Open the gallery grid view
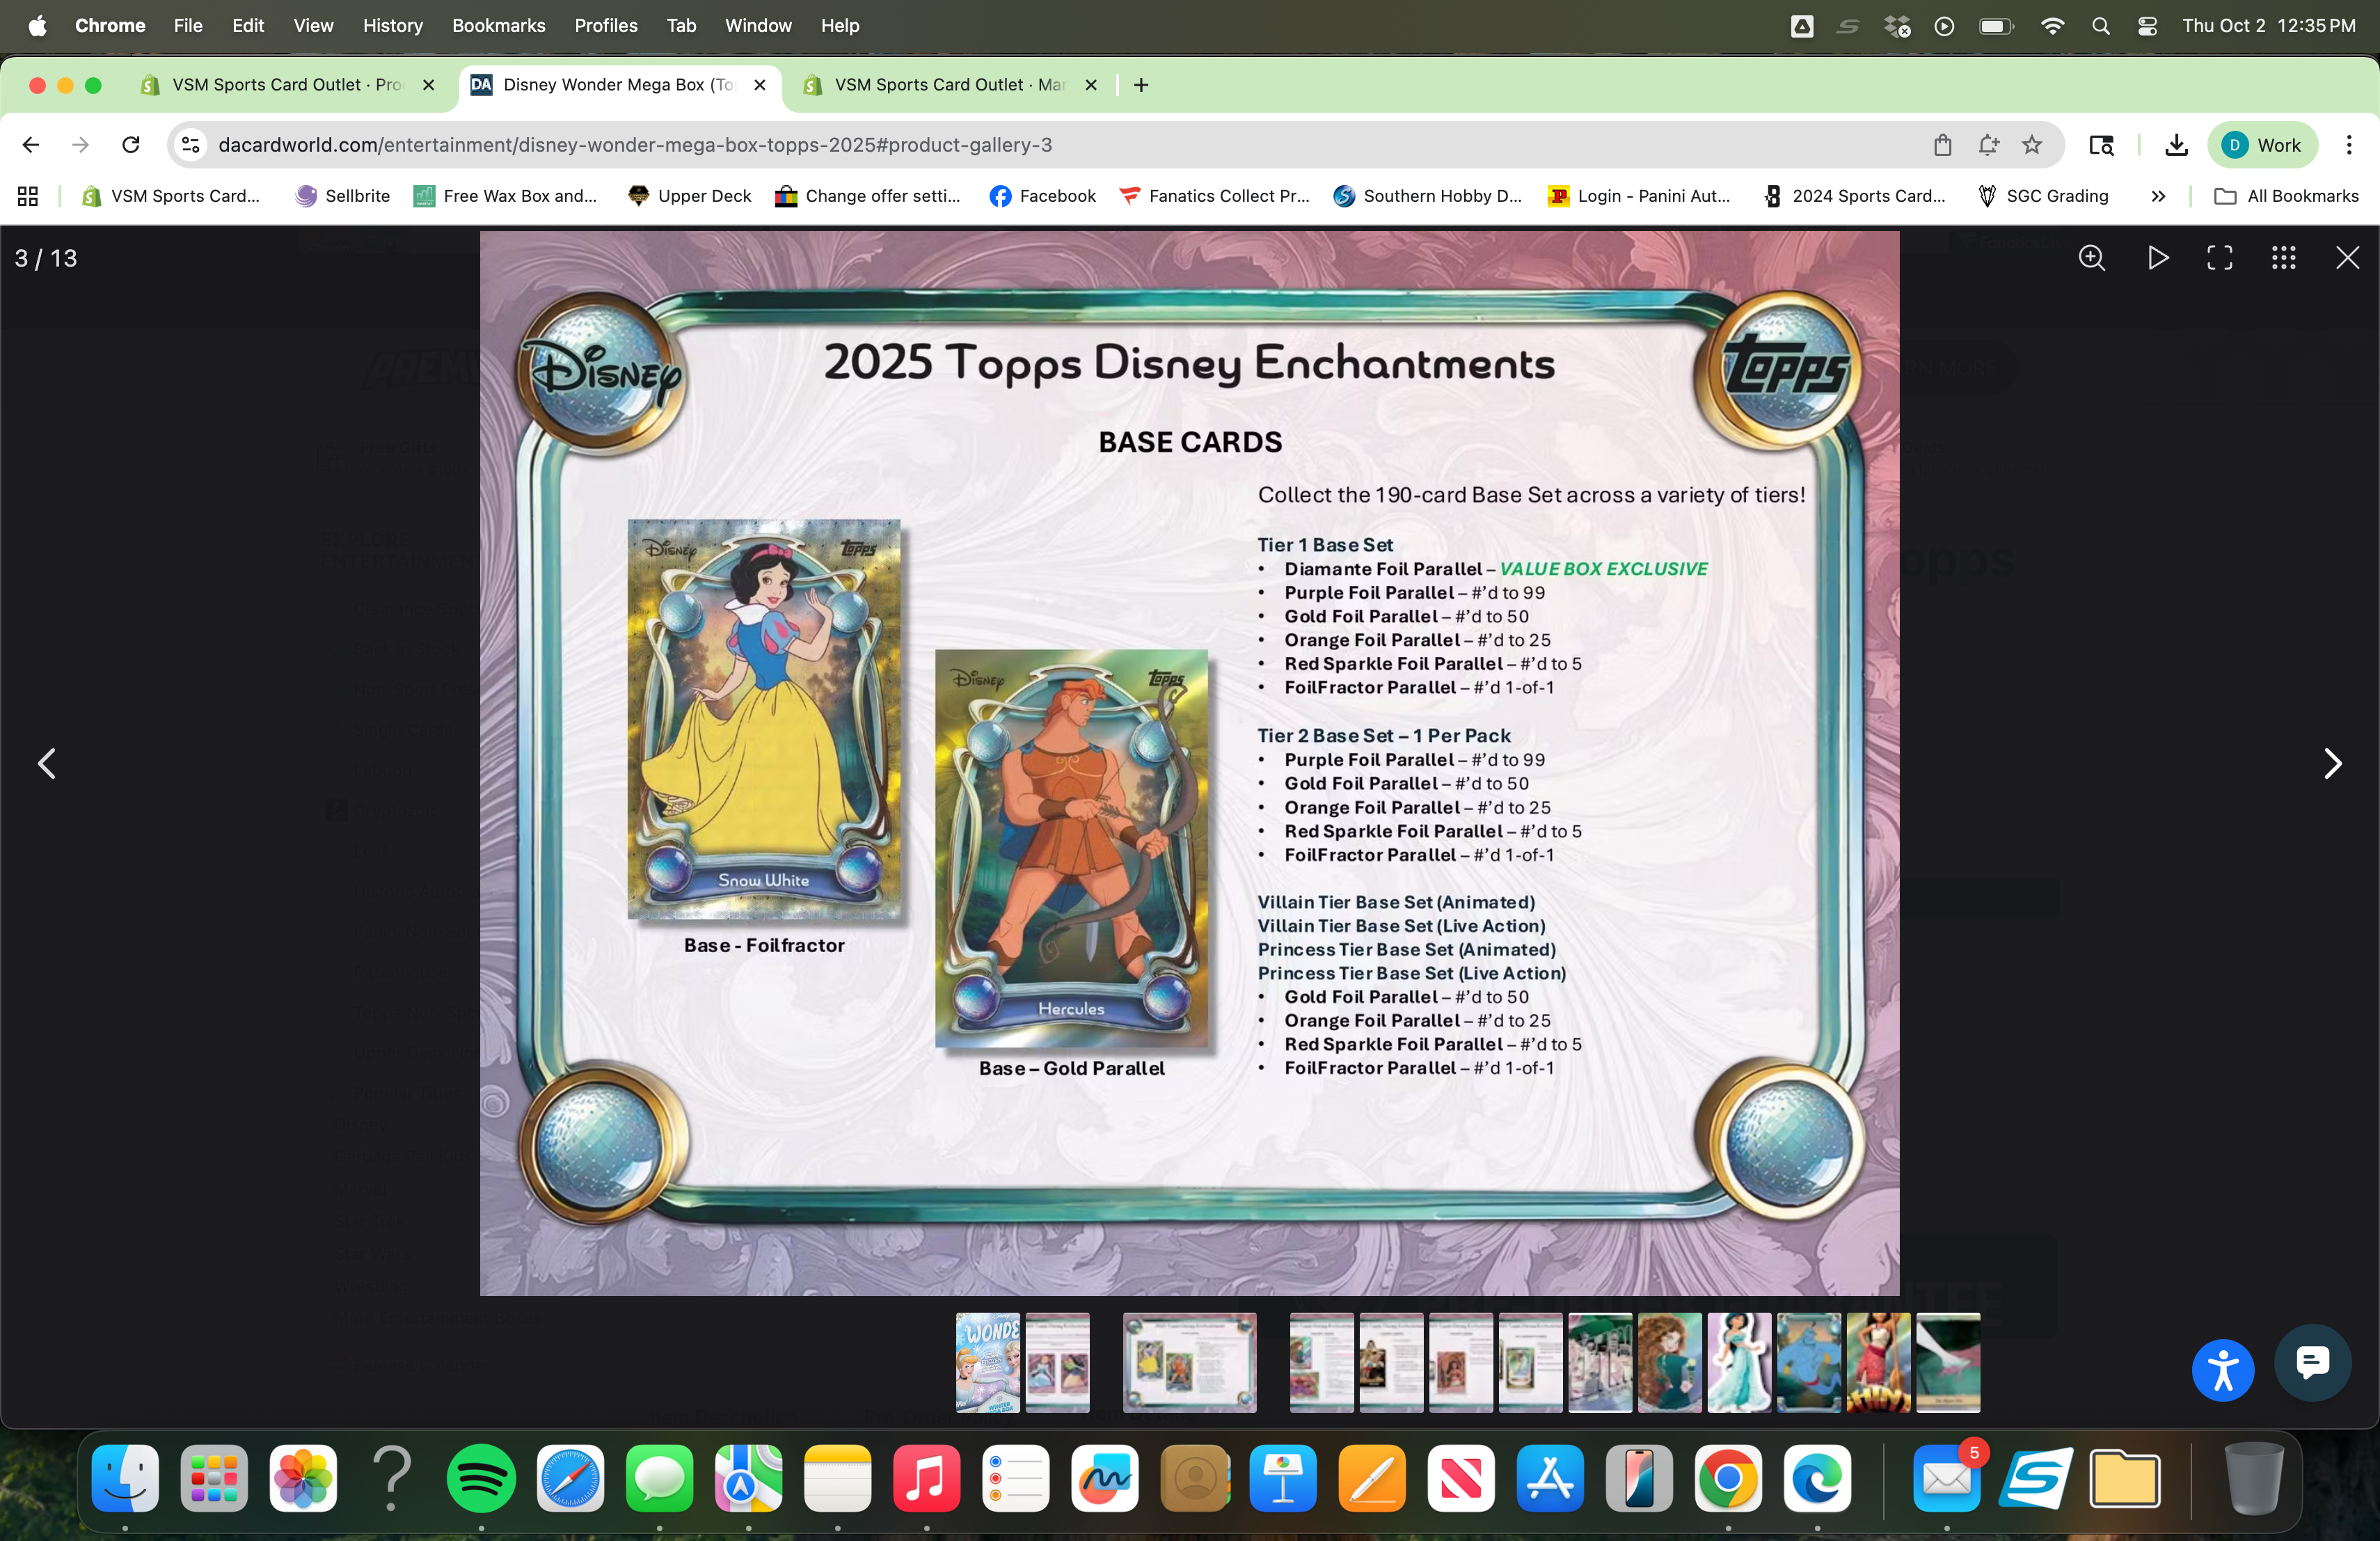This screenshot has width=2380, height=1541. coord(2283,258)
